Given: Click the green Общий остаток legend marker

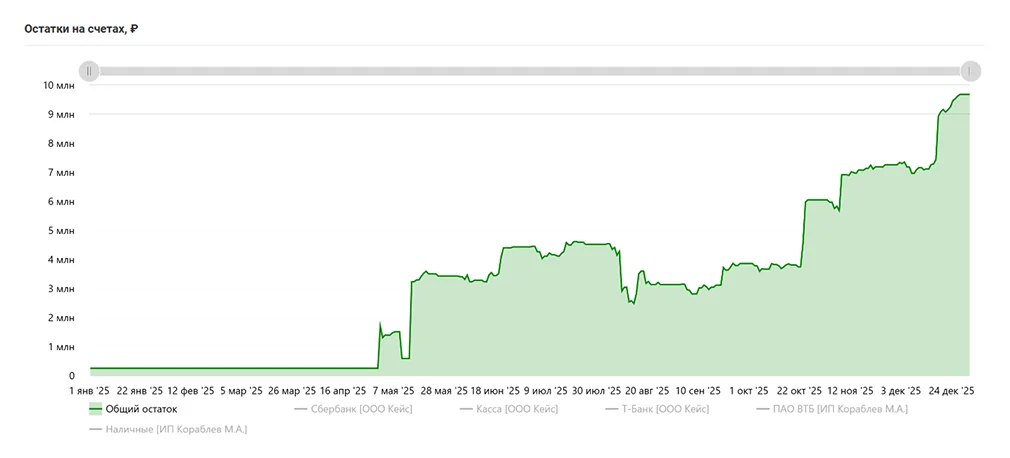Looking at the screenshot, I should point(96,409).
